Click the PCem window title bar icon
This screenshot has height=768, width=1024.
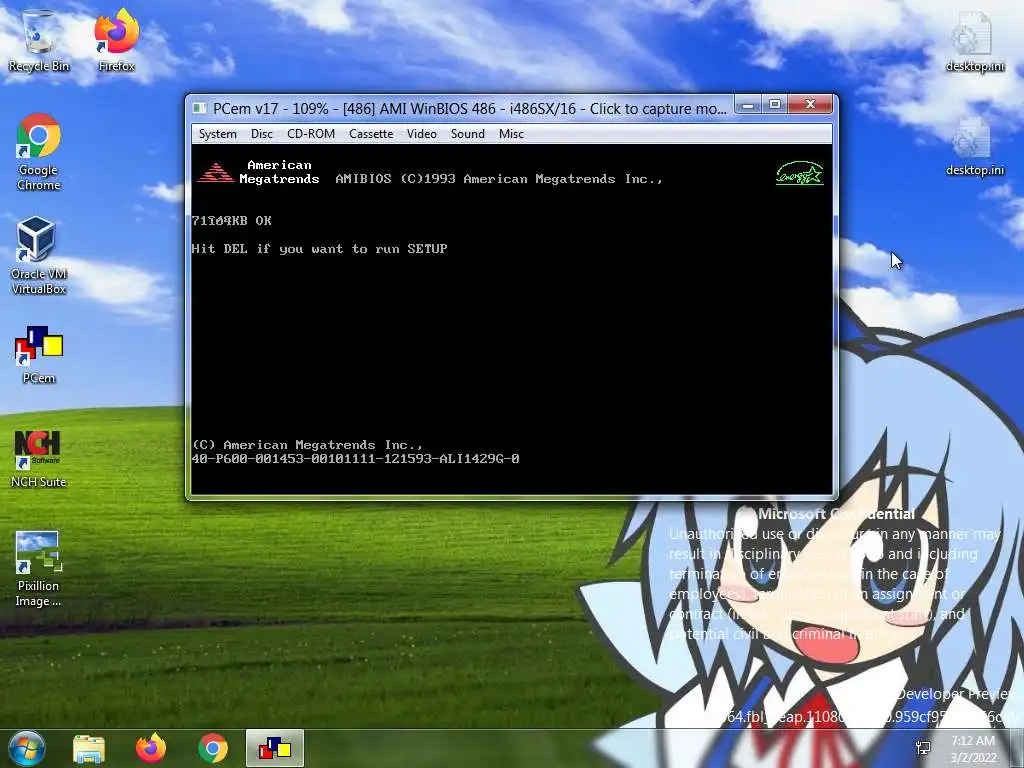coord(200,108)
